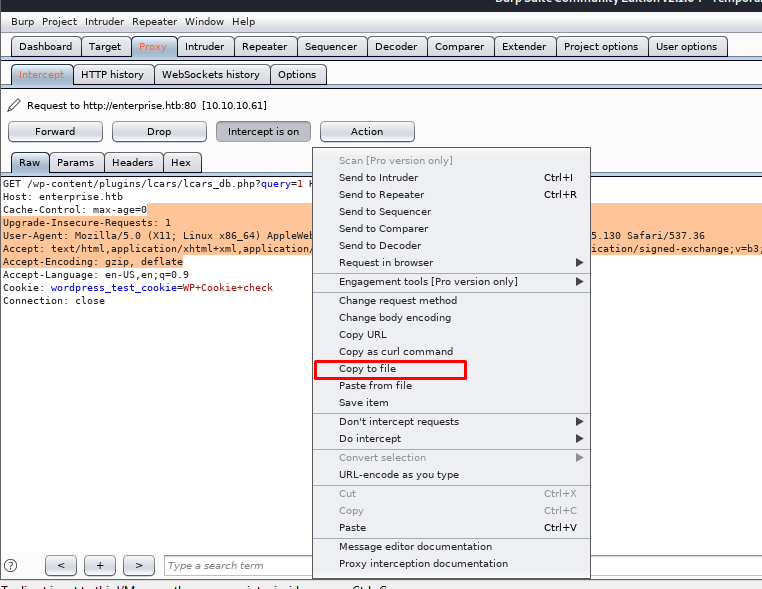This screenshot has width=762, height=589.
Task: Select 'Save item' menu entry
Action: pyautogui.click(x=451, y=402)
